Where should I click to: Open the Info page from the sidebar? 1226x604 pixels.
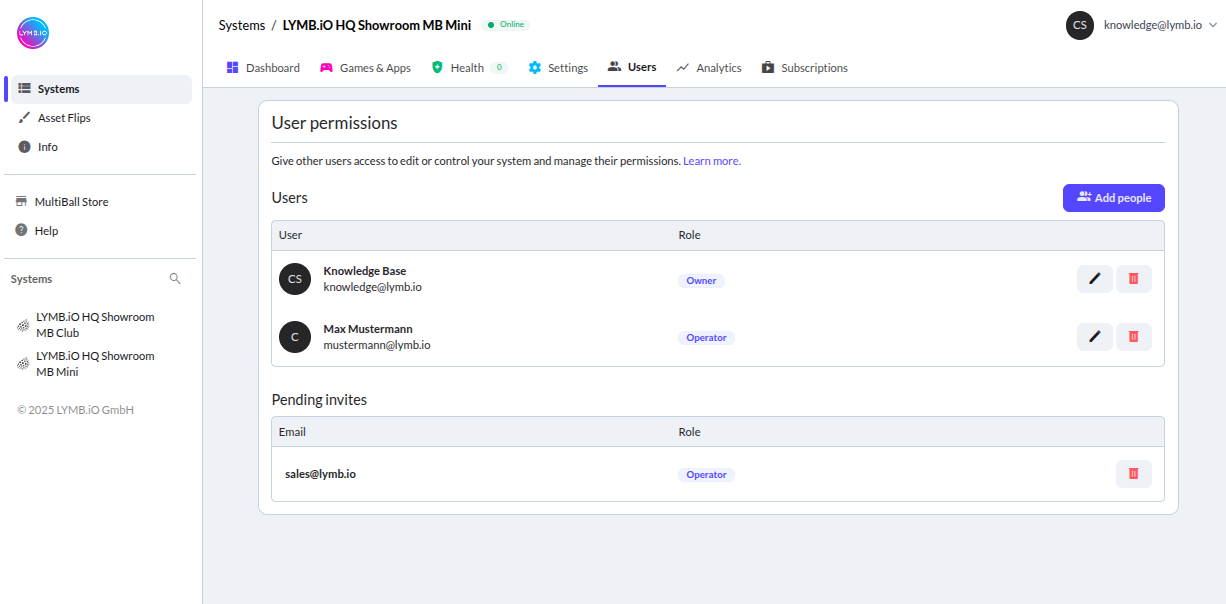tap(24, 146)
